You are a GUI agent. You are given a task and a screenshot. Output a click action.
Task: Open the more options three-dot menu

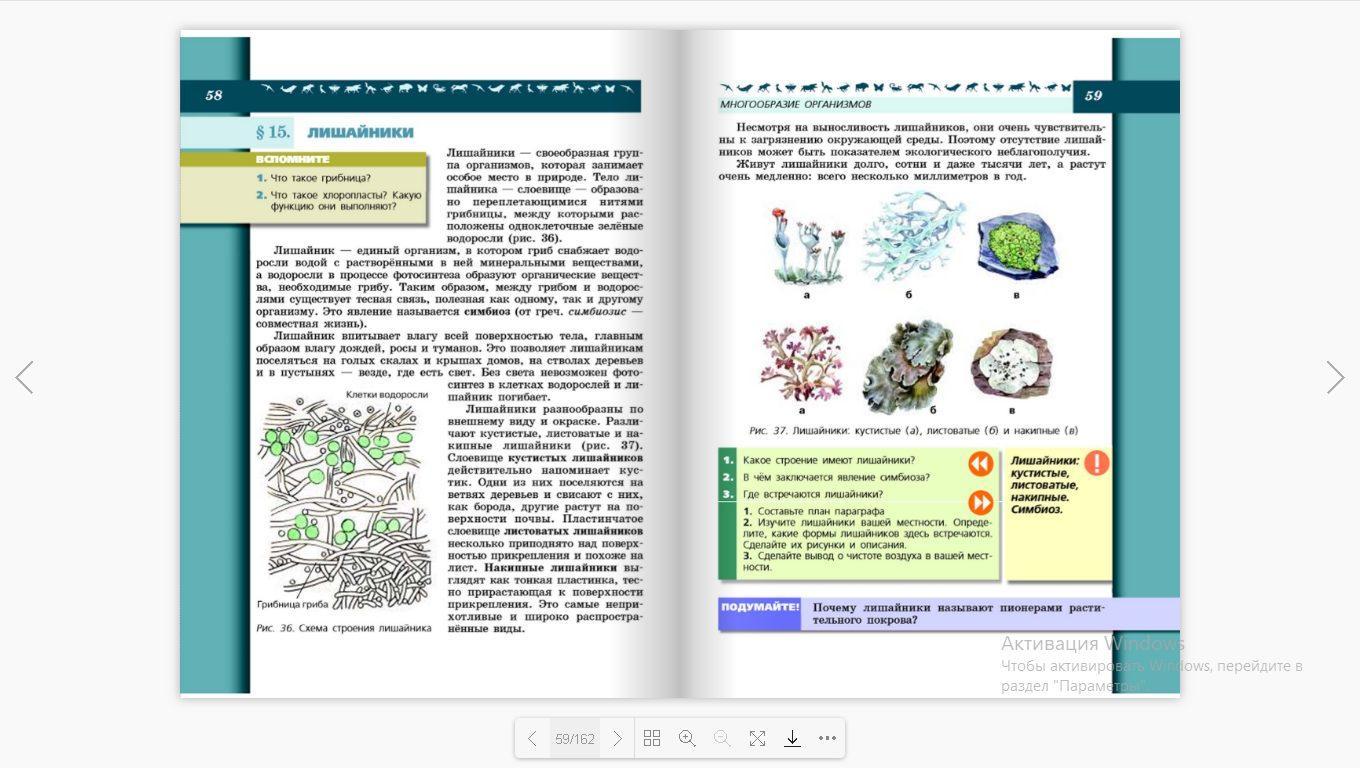click(x=827, y=739)
